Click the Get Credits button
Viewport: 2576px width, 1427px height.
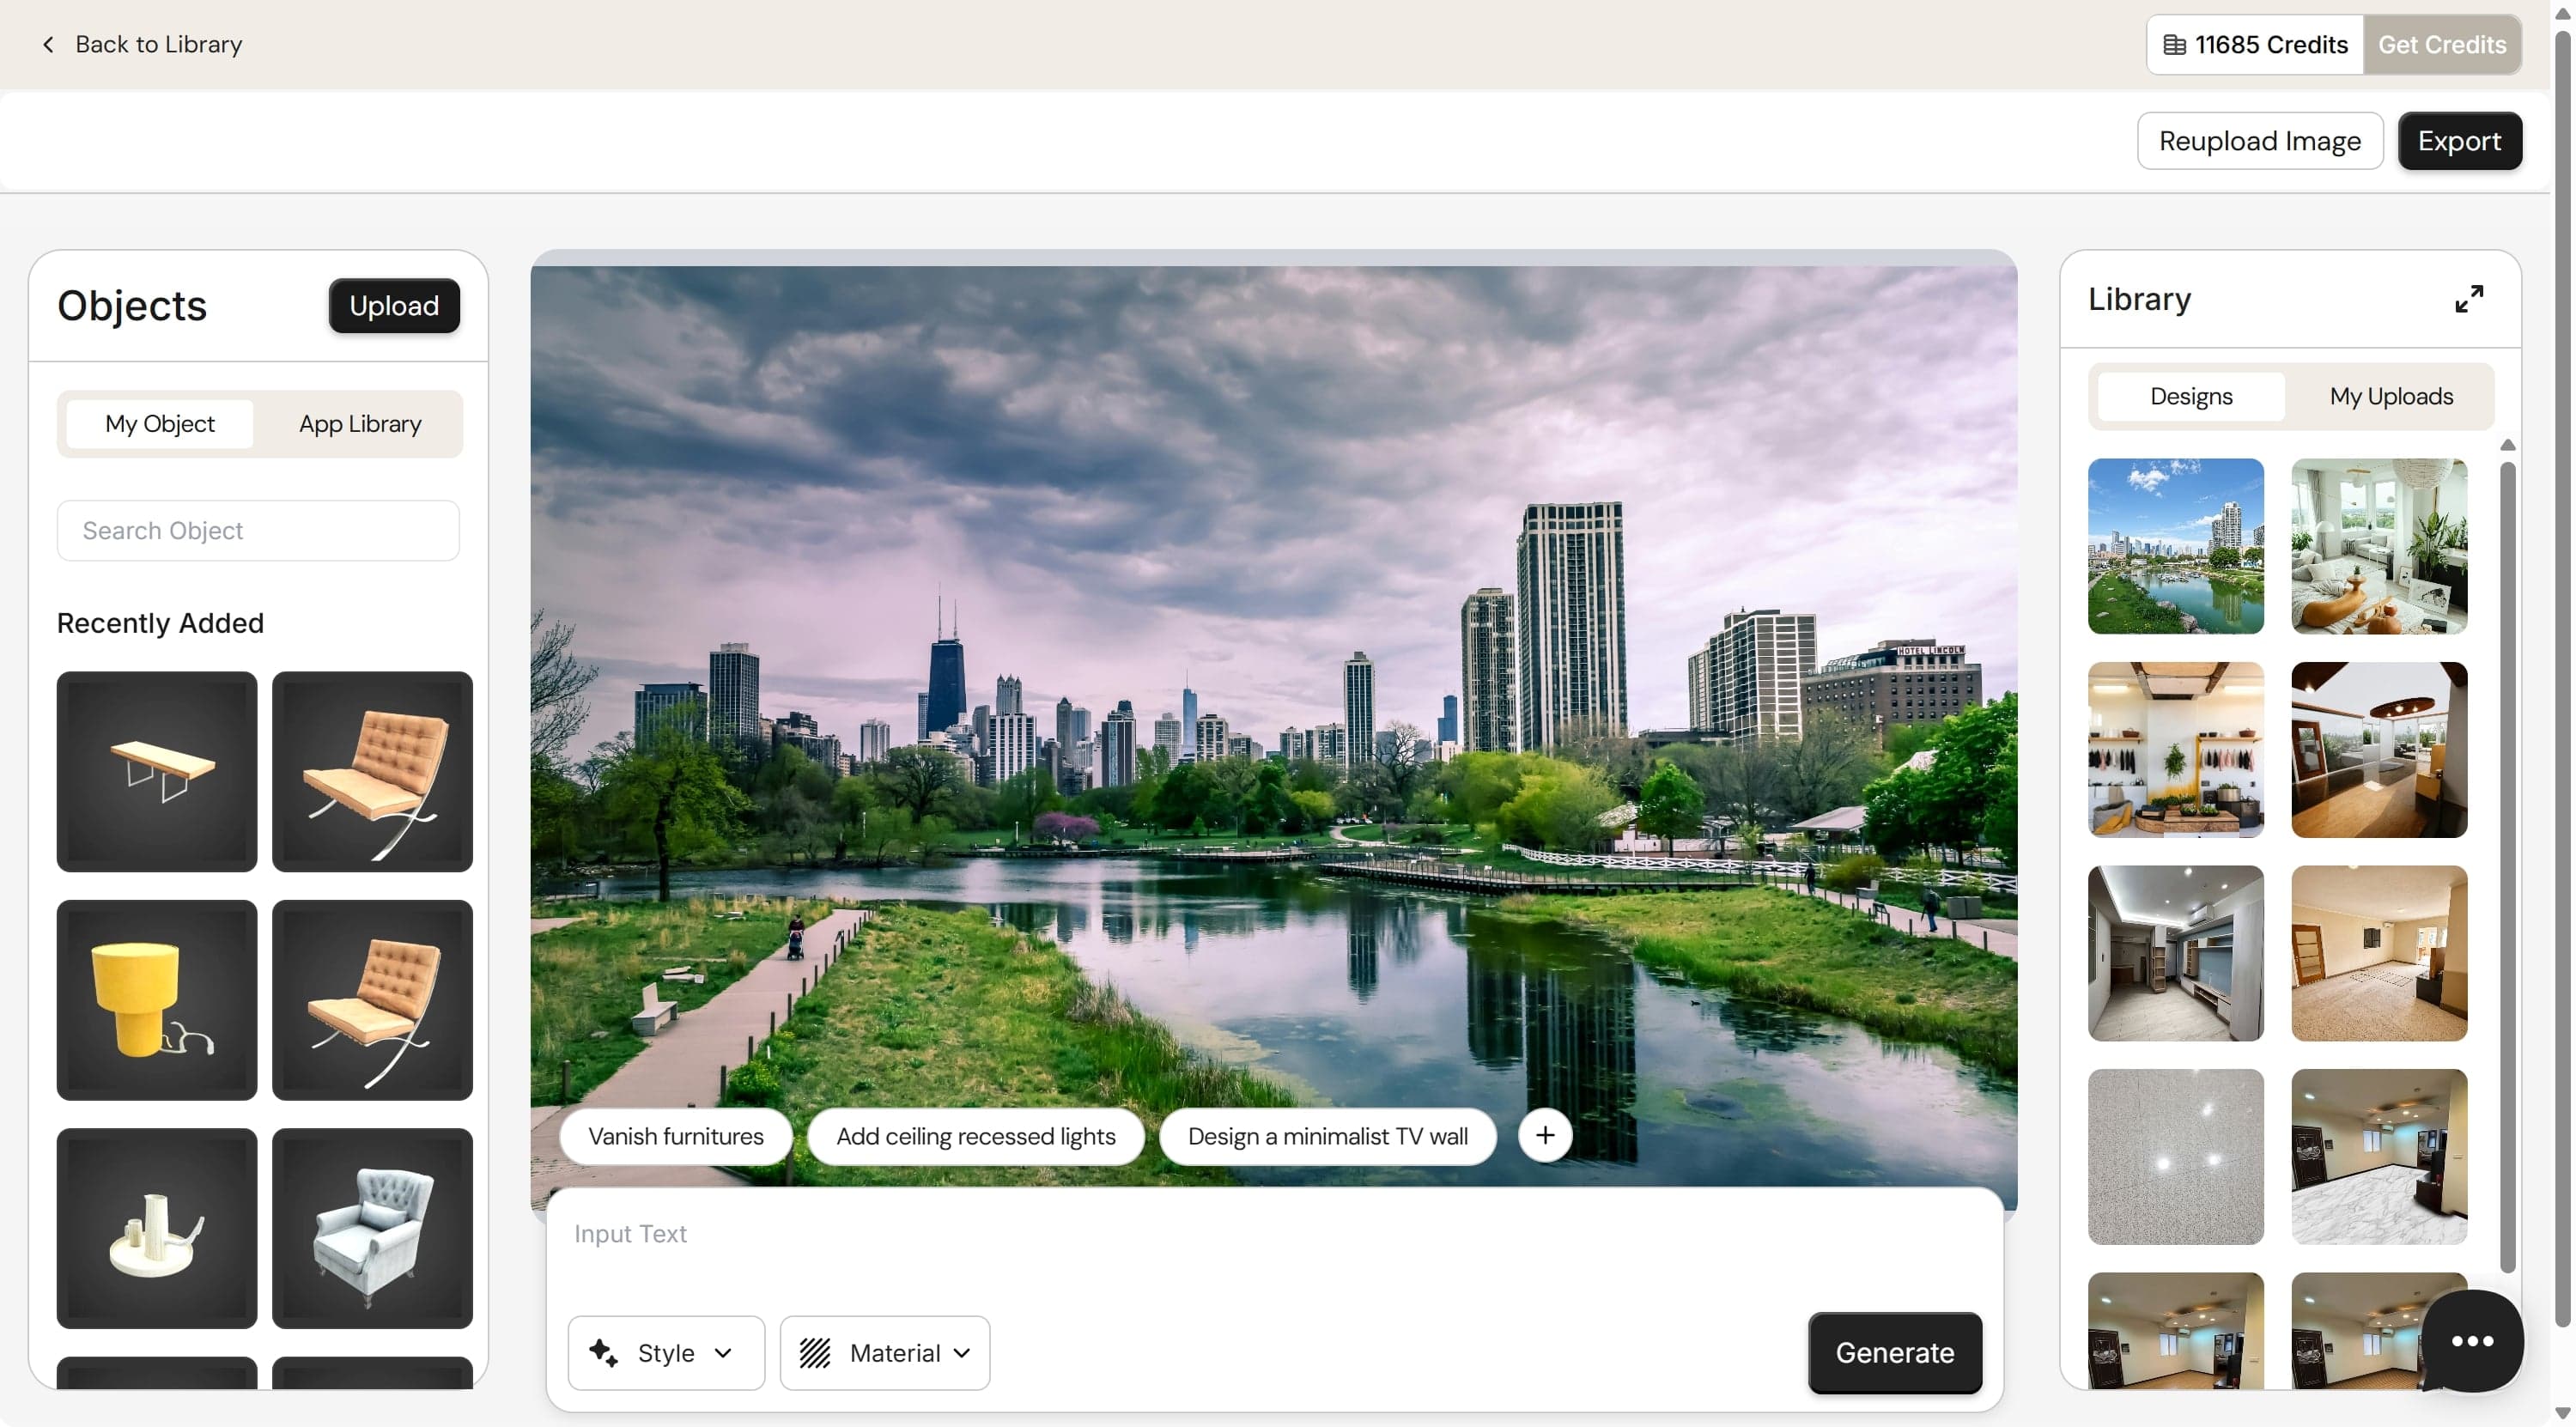2441,44
